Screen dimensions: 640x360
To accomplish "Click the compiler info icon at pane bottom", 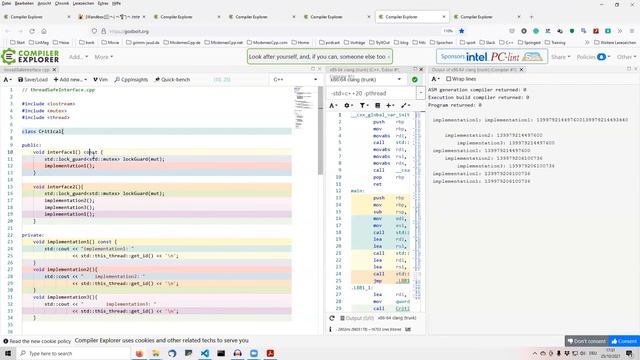I will pyautogui.click(x=331, y=329).
